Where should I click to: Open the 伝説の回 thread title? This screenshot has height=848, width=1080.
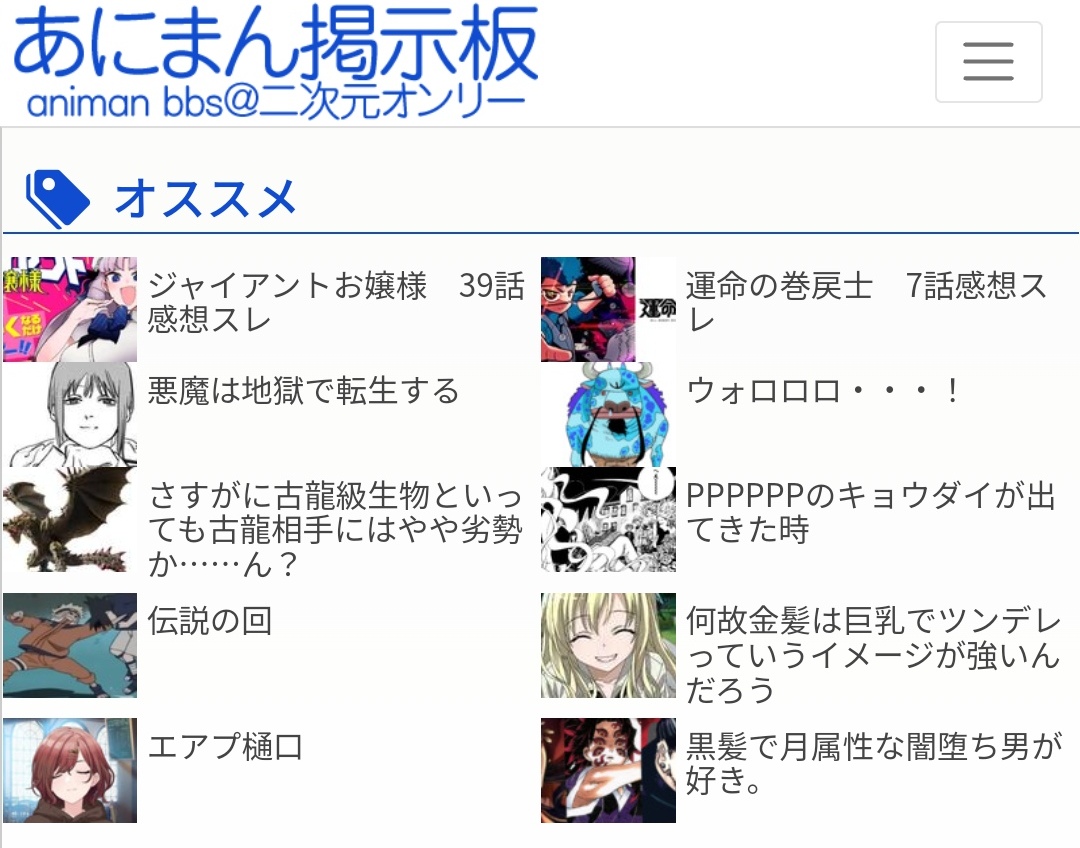(209, 621)
